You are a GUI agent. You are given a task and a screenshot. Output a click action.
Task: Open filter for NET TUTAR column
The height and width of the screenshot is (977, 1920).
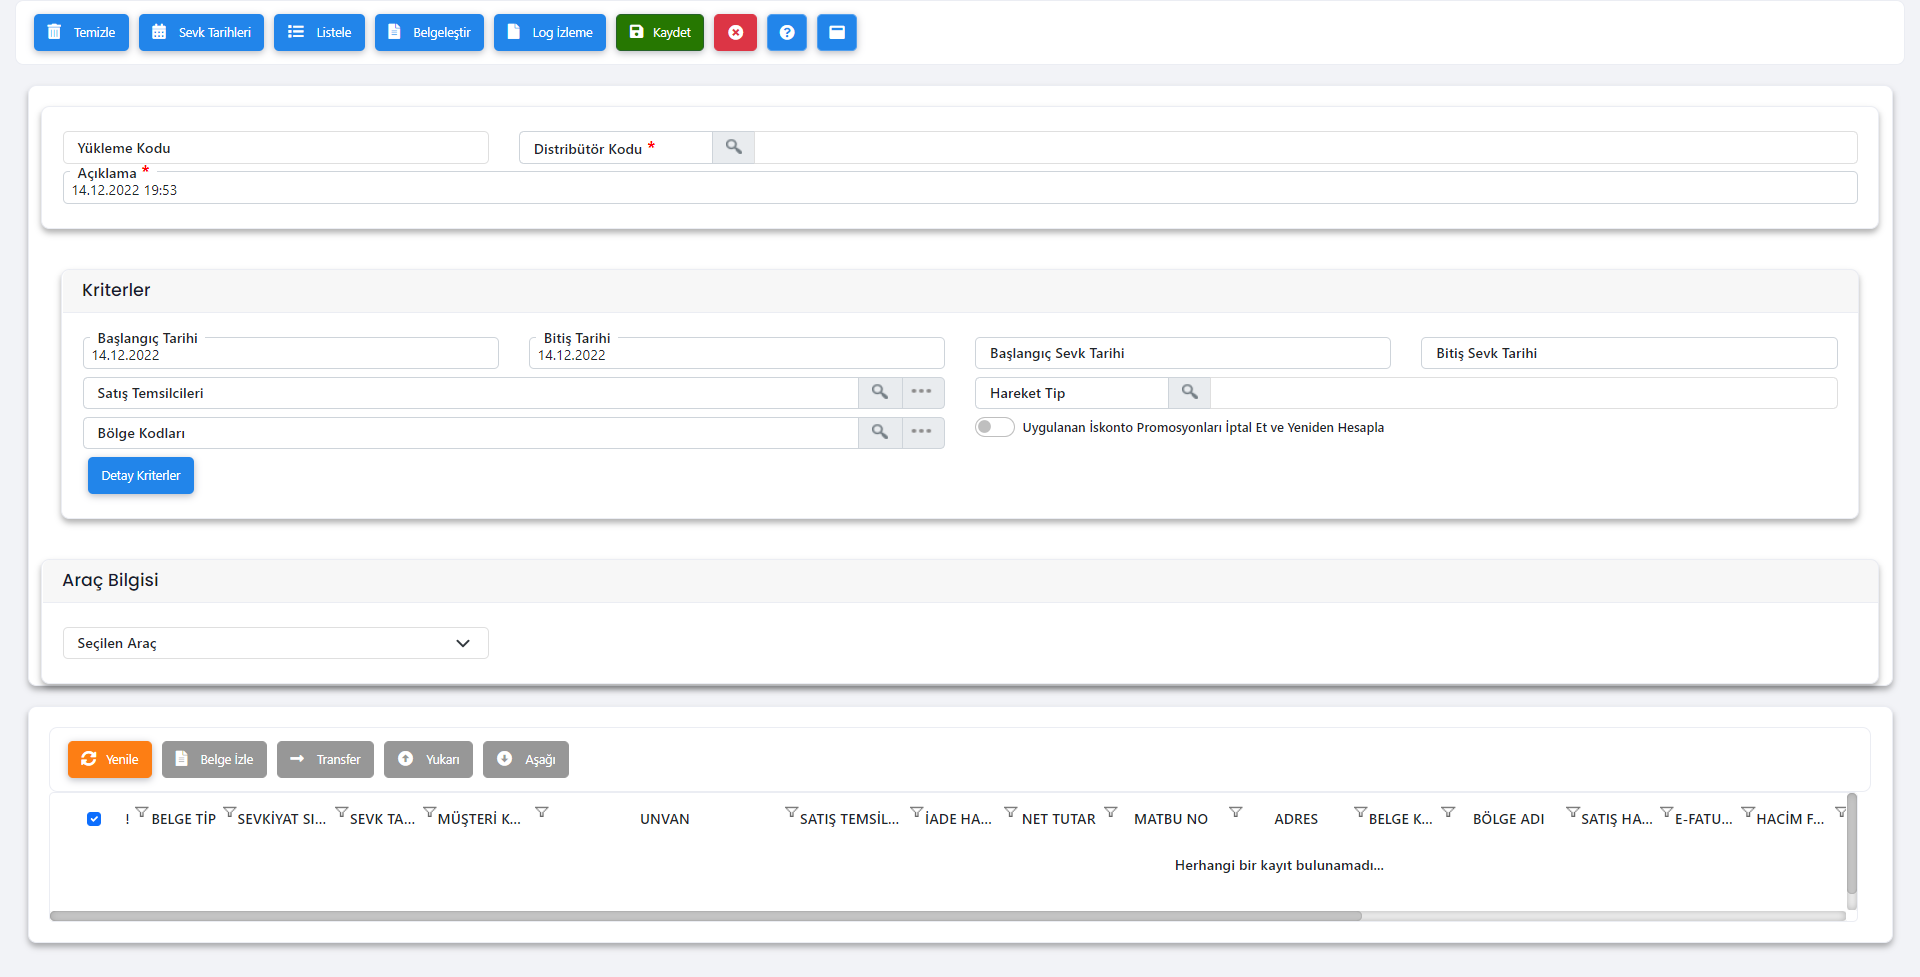coord(1110,812)
